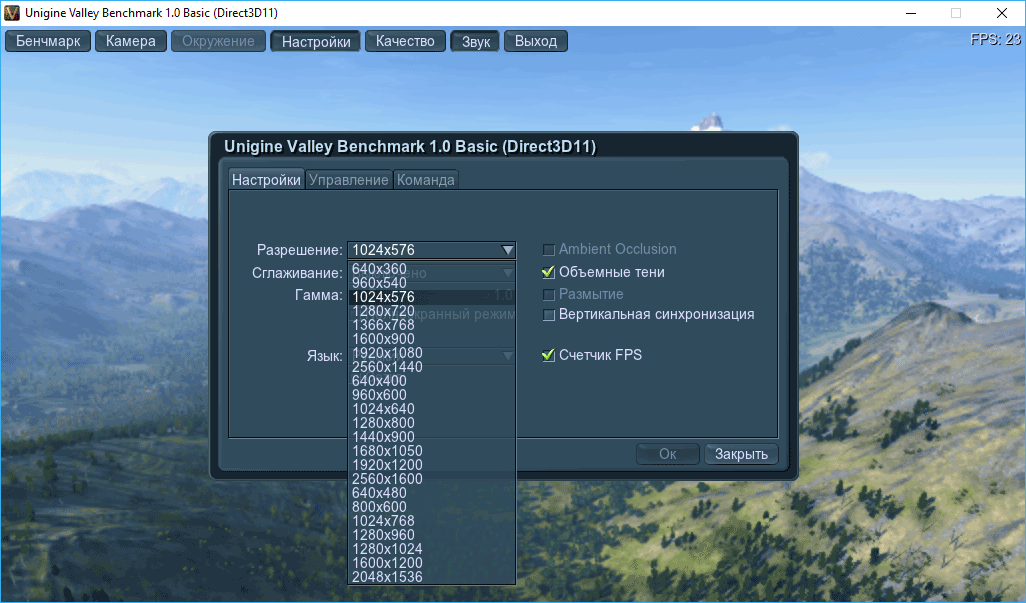Click the Unigine app icon in title bar
The width and height of the screenshot is (1026, 603).
pyautogui.click(x=12, y=12)
